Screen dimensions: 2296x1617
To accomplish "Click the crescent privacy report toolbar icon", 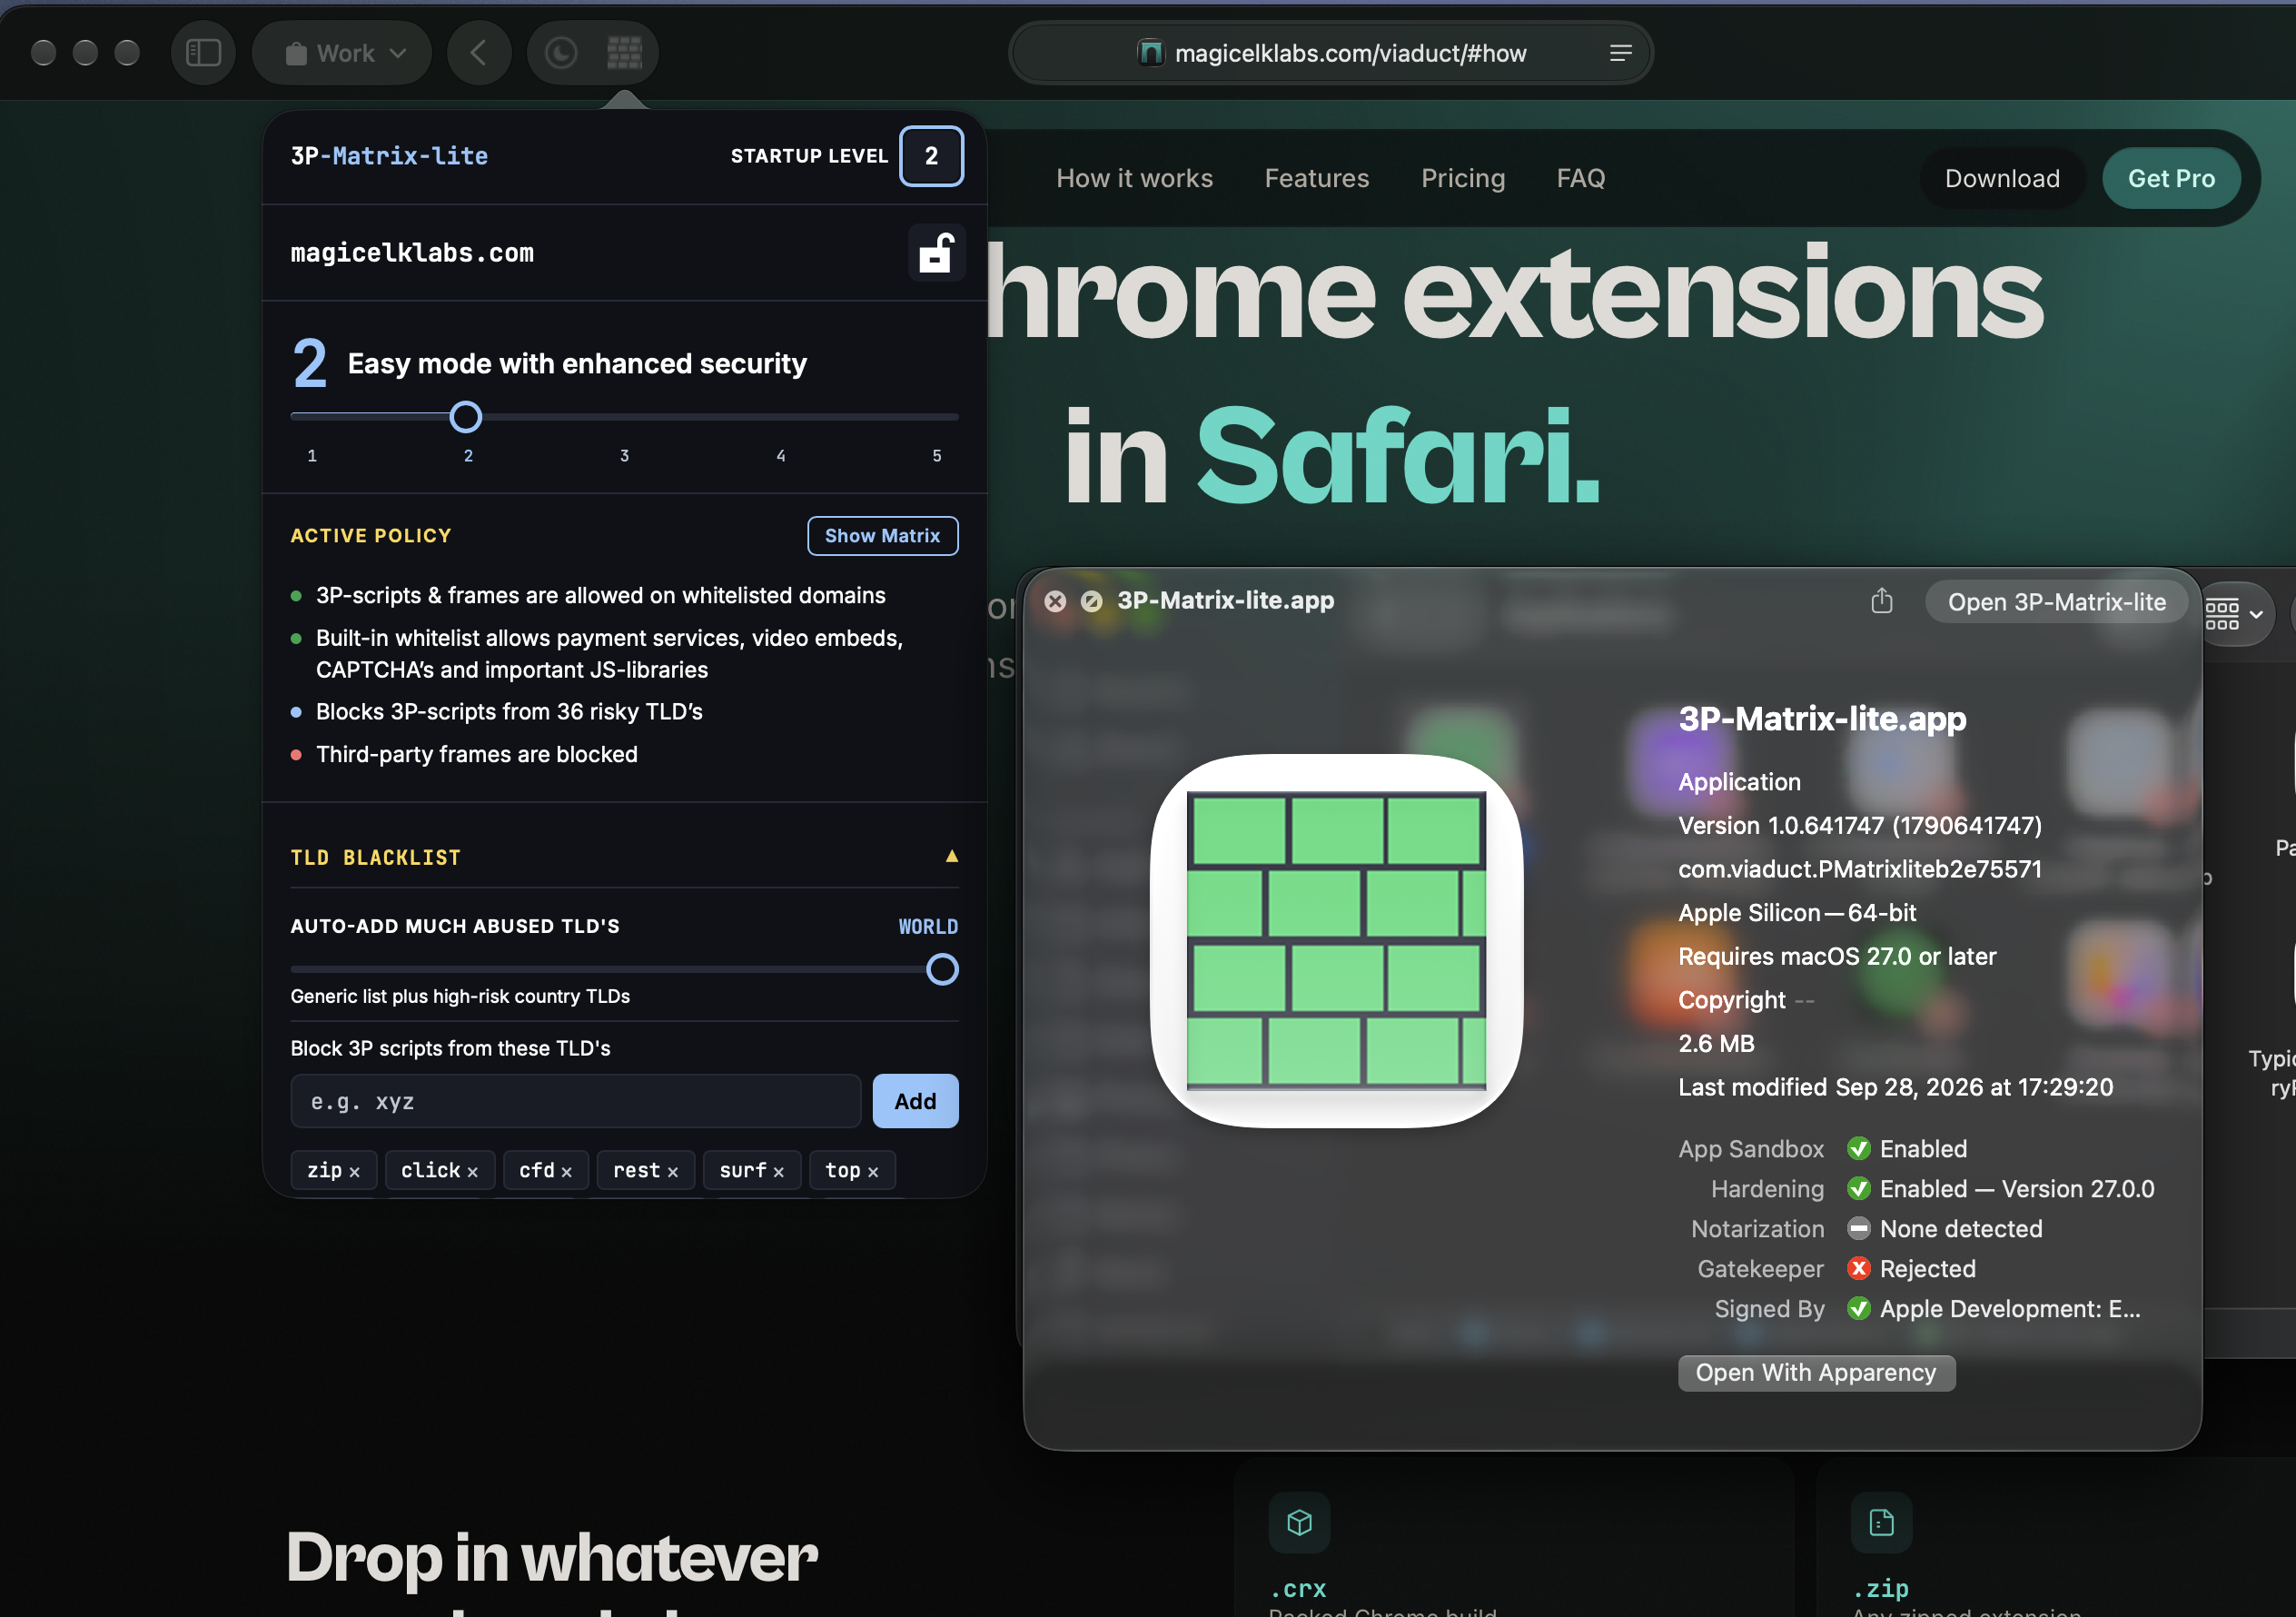I will click(561, 52).
